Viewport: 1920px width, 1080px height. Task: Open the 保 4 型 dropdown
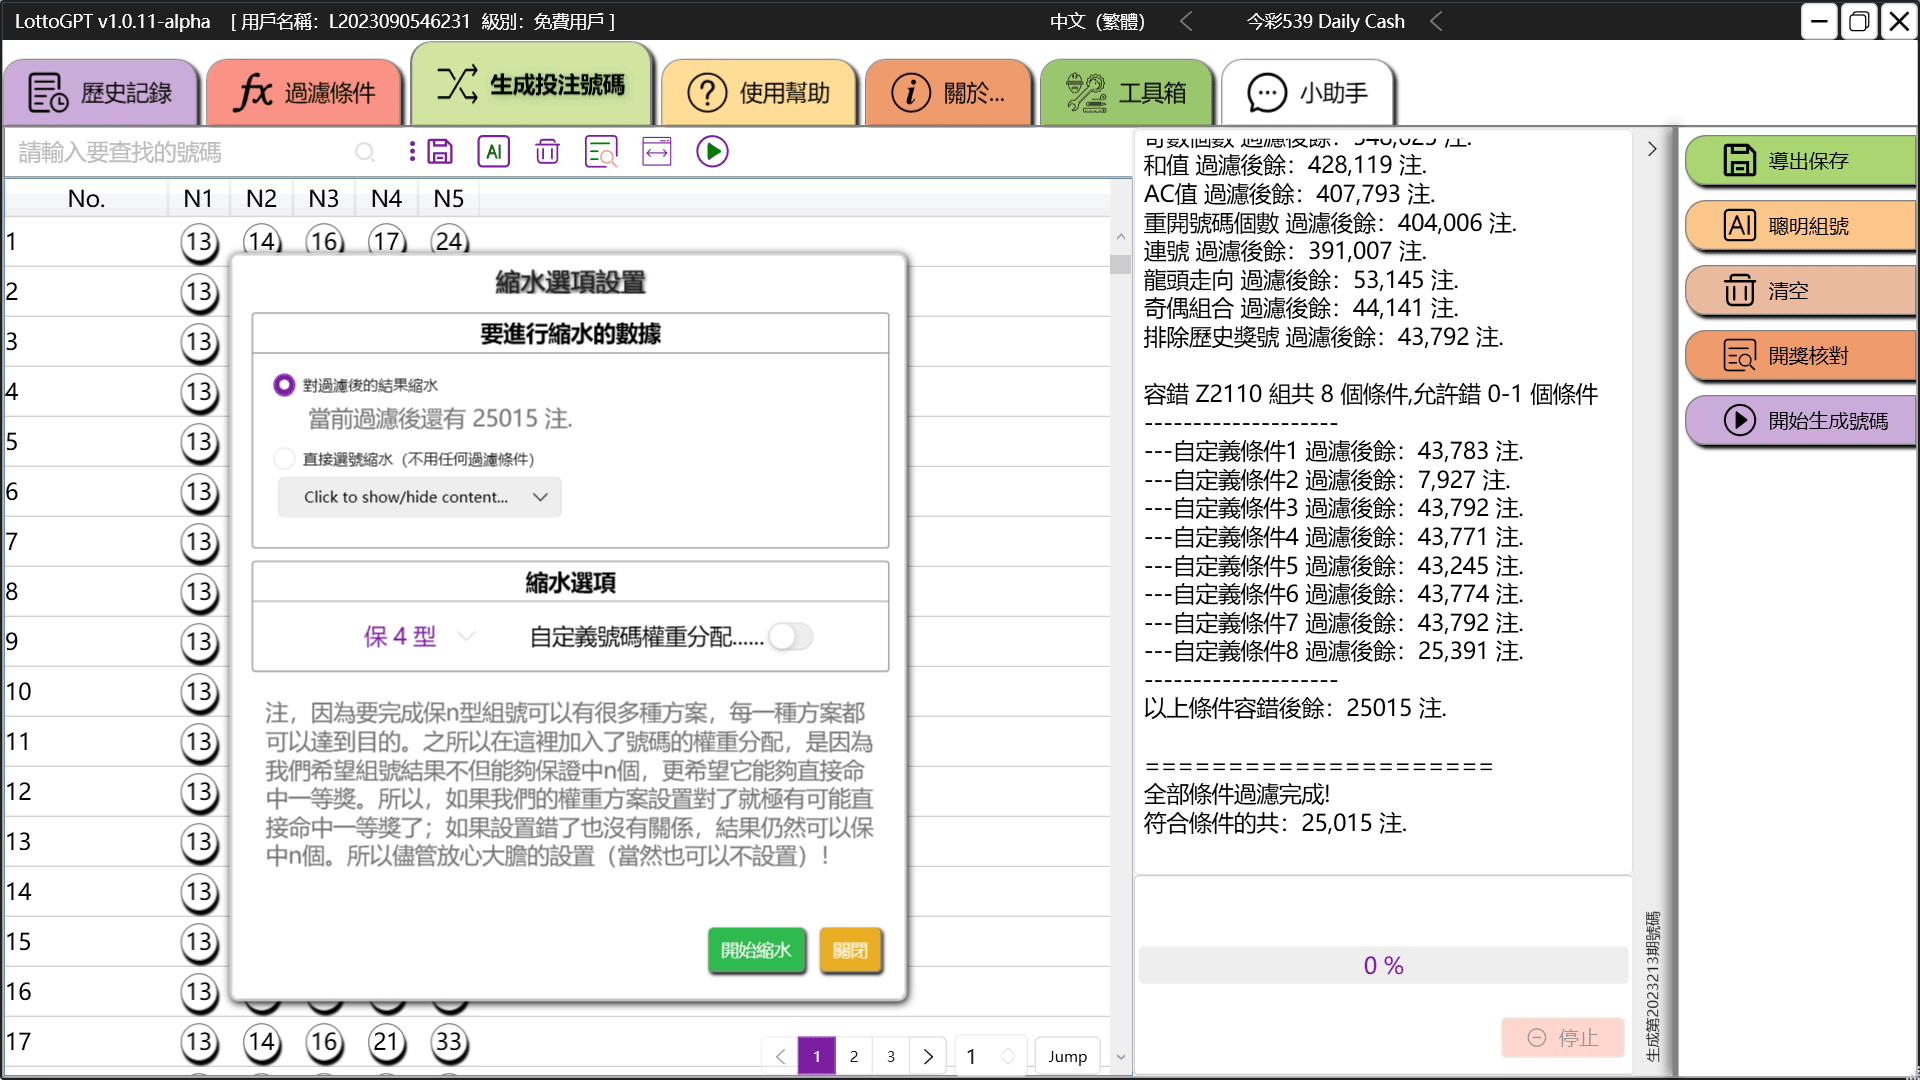419,637
